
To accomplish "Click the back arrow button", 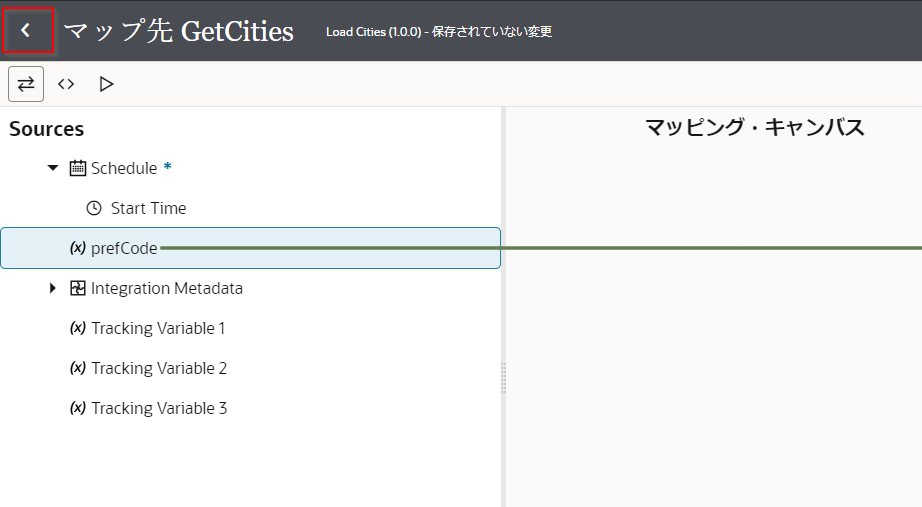I will coord(26,31).
